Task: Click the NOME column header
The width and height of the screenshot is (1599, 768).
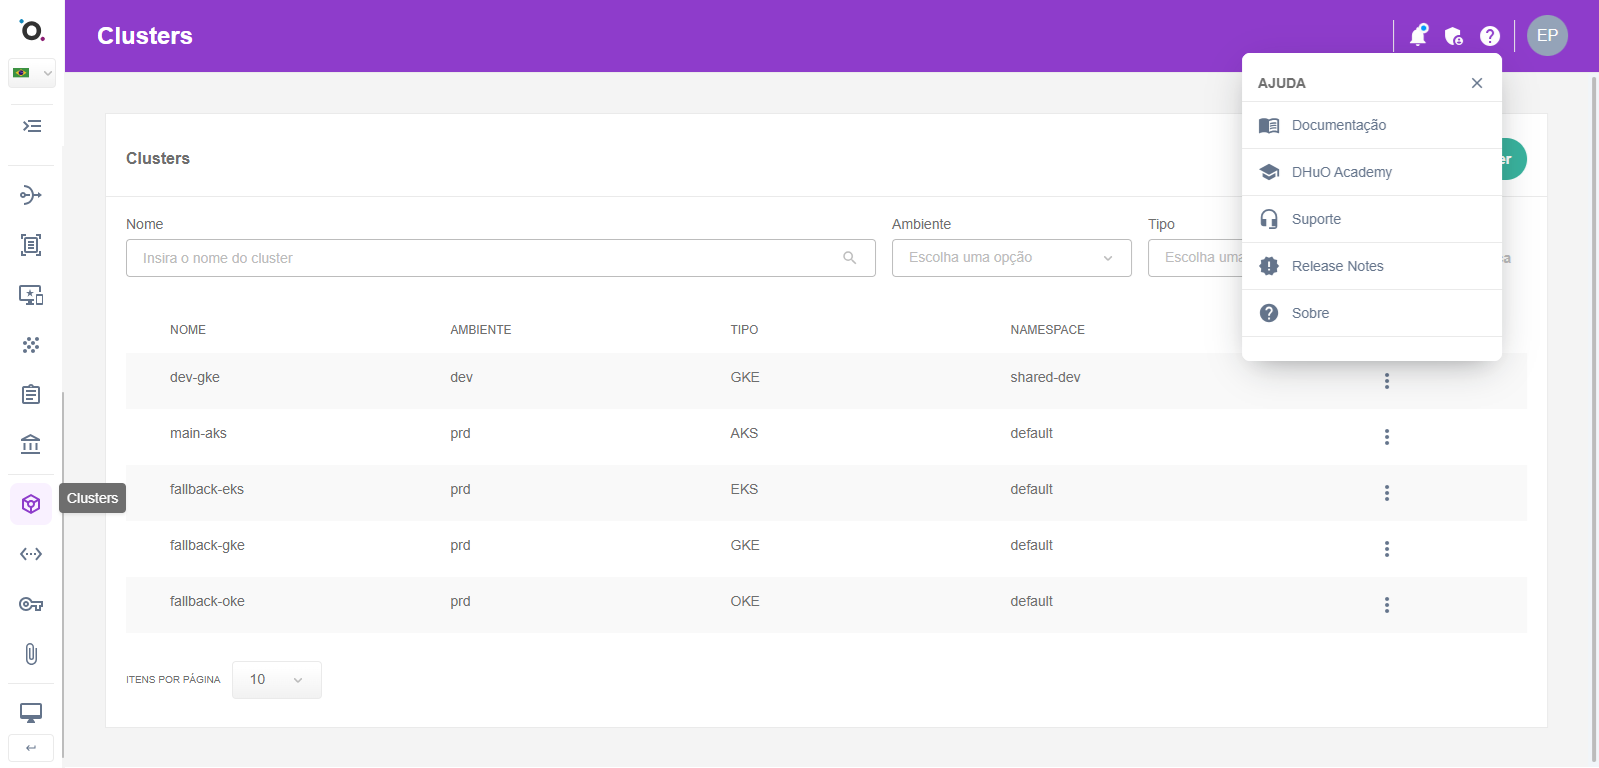Action: pos(188,330)
